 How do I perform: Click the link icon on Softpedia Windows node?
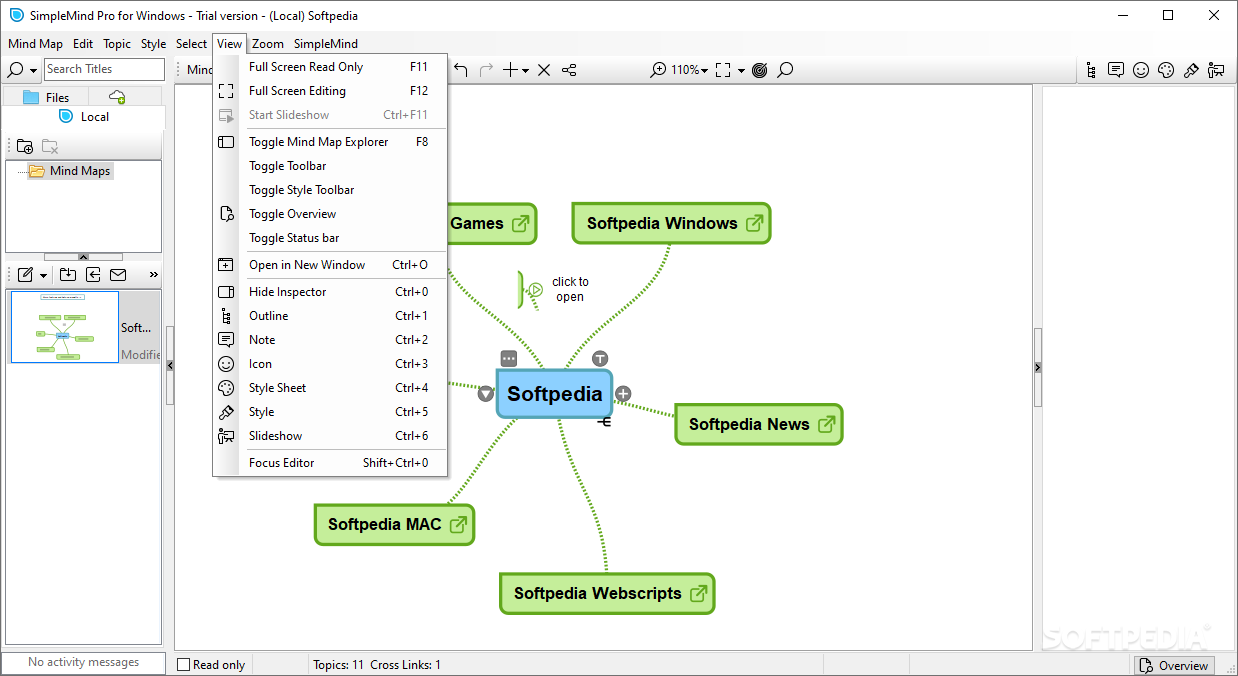click(755, 224)
